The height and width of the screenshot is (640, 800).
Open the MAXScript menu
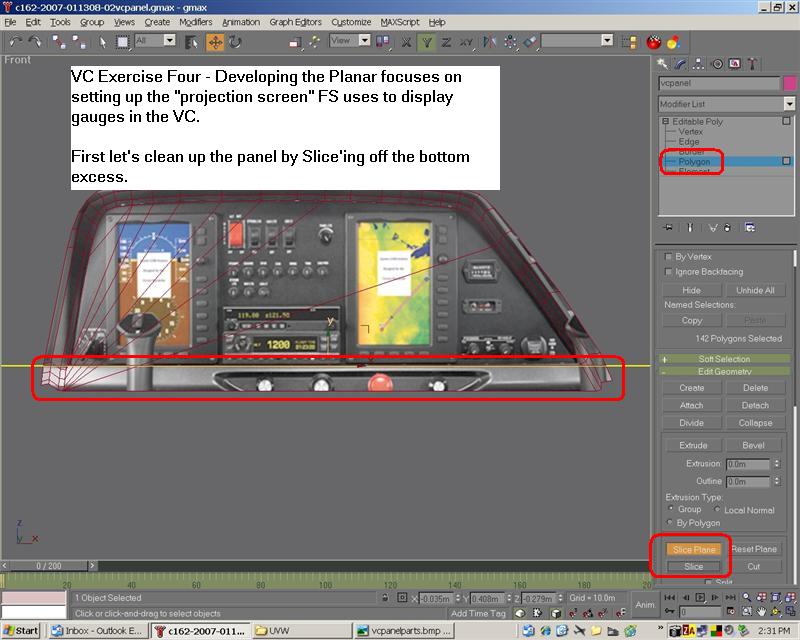tap(400, 22)
